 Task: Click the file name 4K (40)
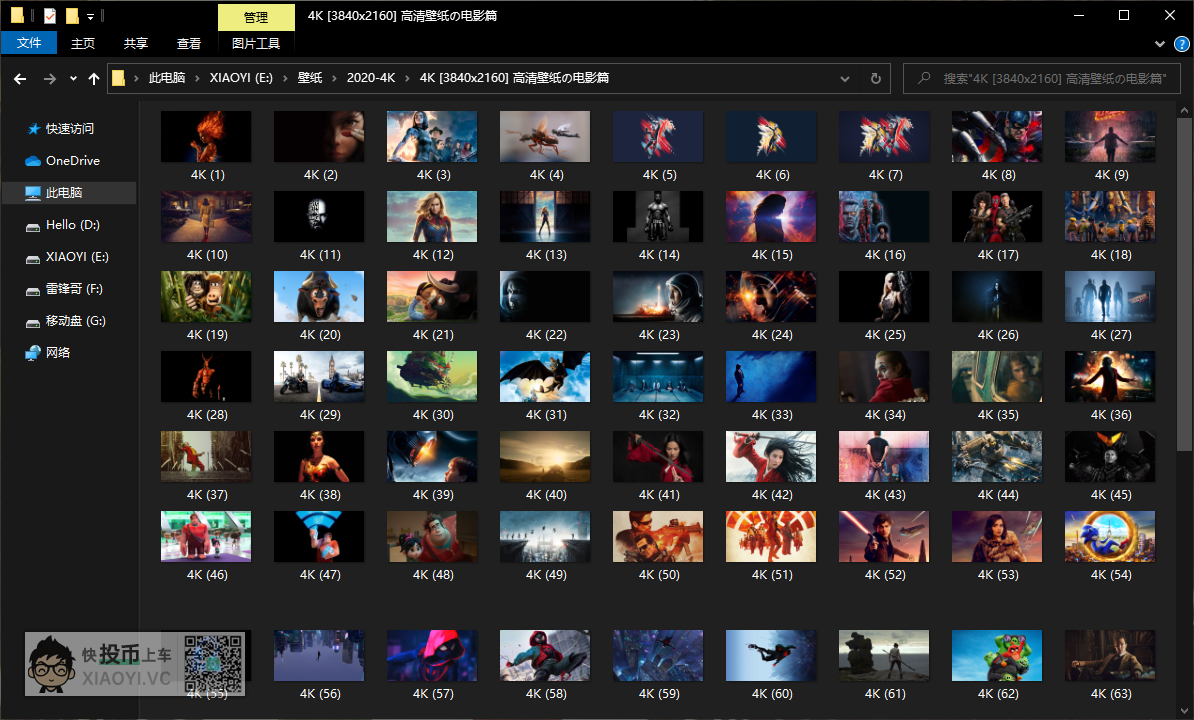[546, 495]
